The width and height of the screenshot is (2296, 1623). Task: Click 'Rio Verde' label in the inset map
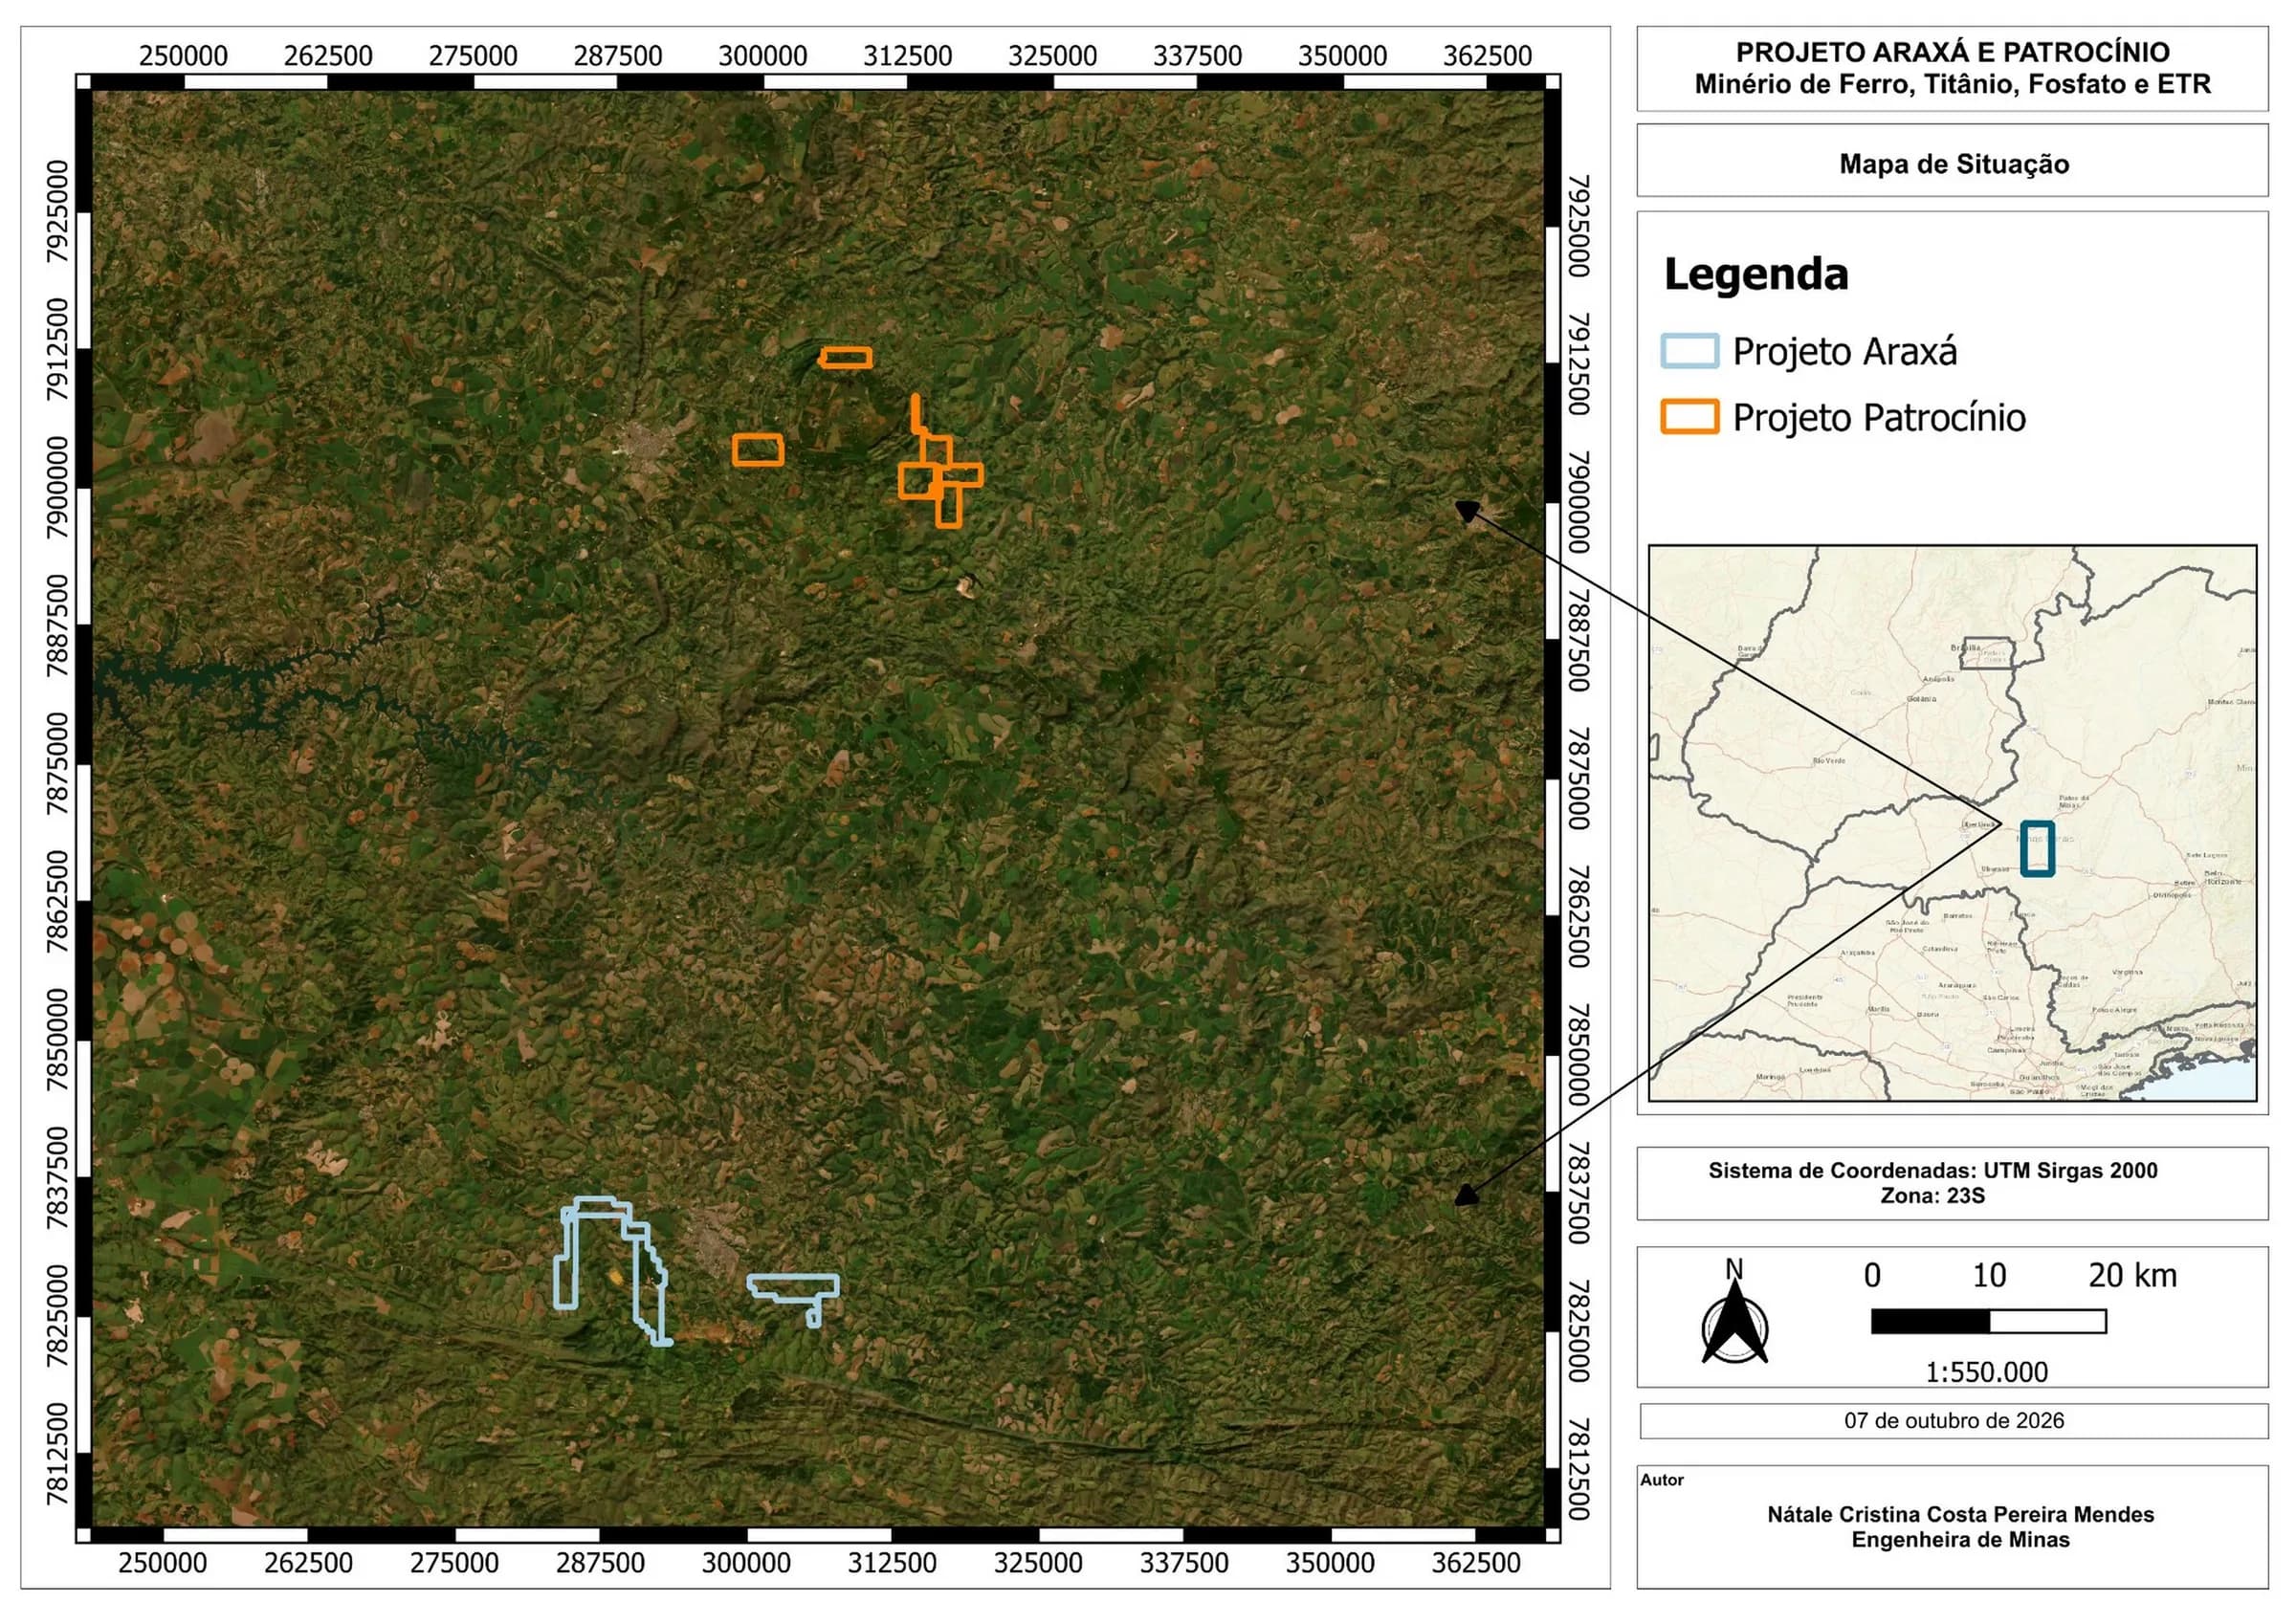pos(1829,761)
